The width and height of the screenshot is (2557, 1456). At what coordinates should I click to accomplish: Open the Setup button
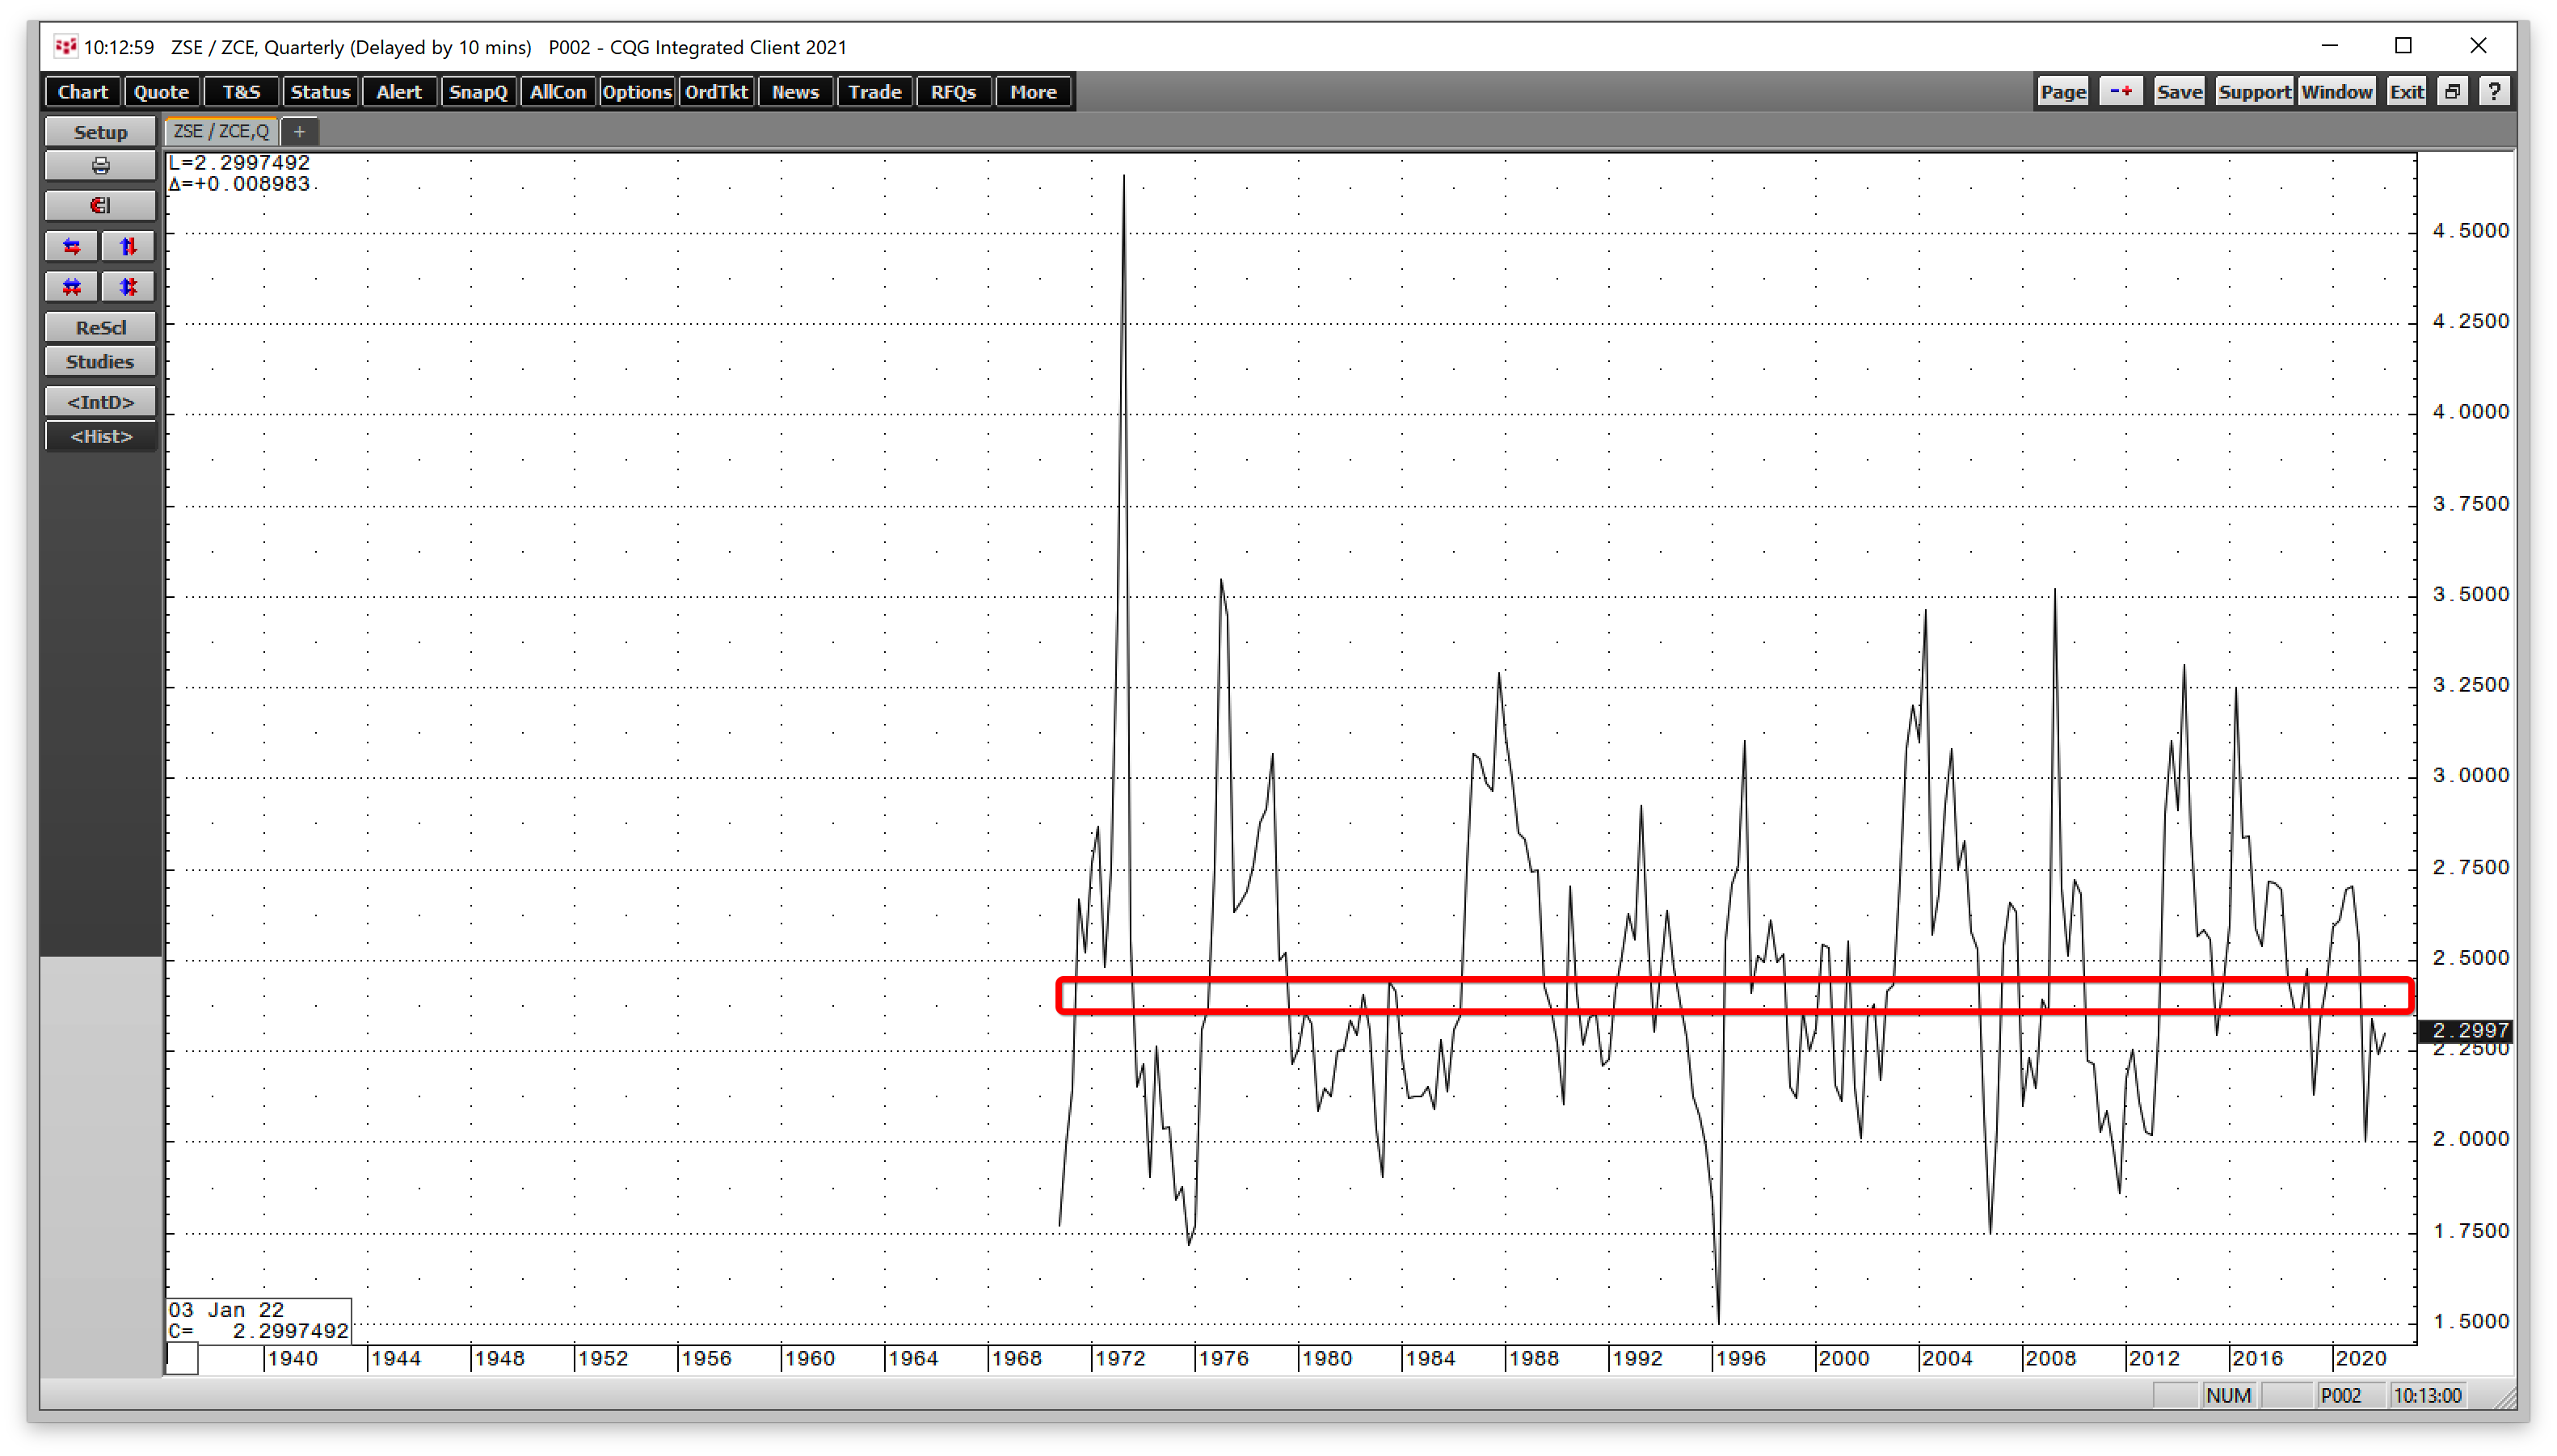(100, 132)
